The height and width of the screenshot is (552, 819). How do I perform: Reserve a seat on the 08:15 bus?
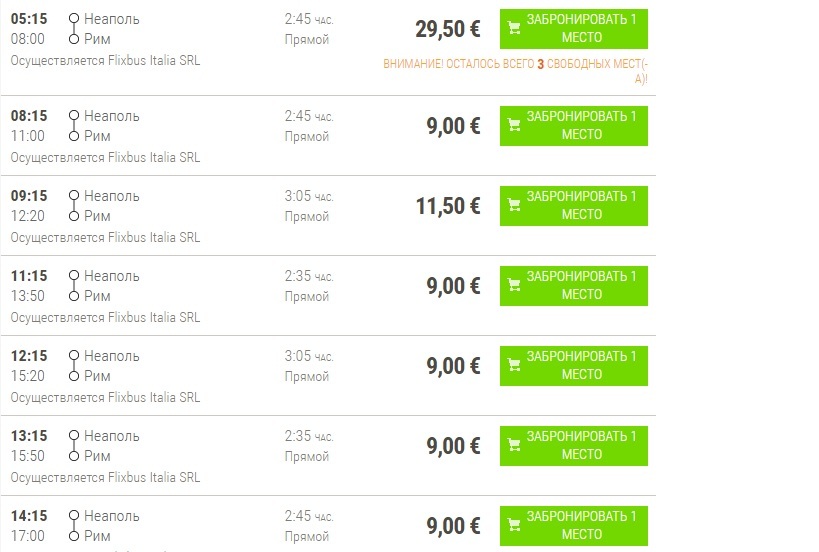click(x=574, y=125)
